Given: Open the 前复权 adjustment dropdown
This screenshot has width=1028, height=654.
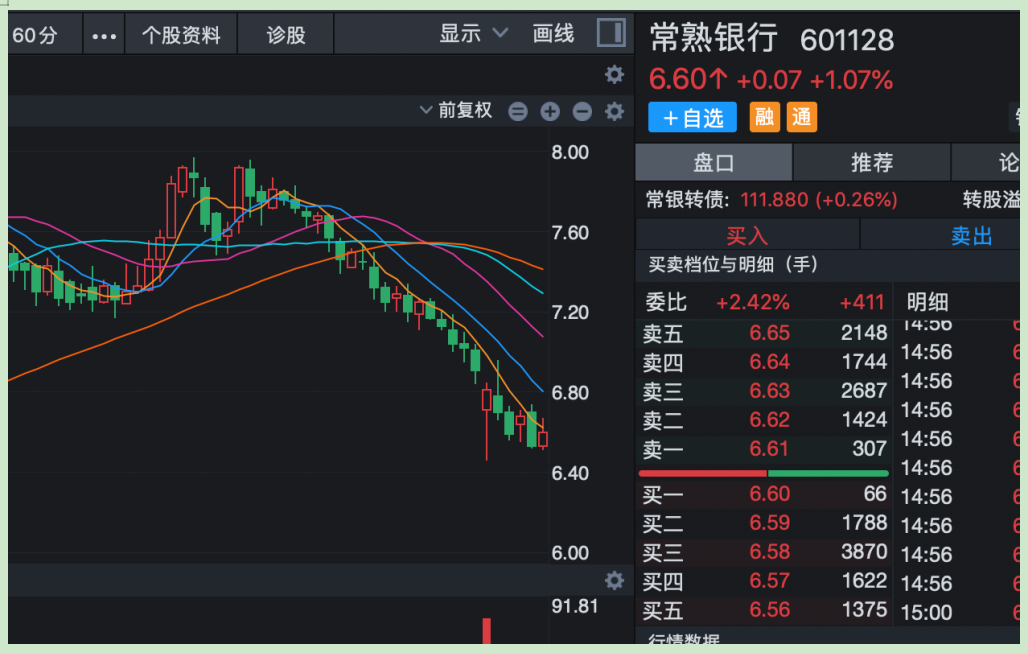Looking at the screenshot, I should pos(457,111).
